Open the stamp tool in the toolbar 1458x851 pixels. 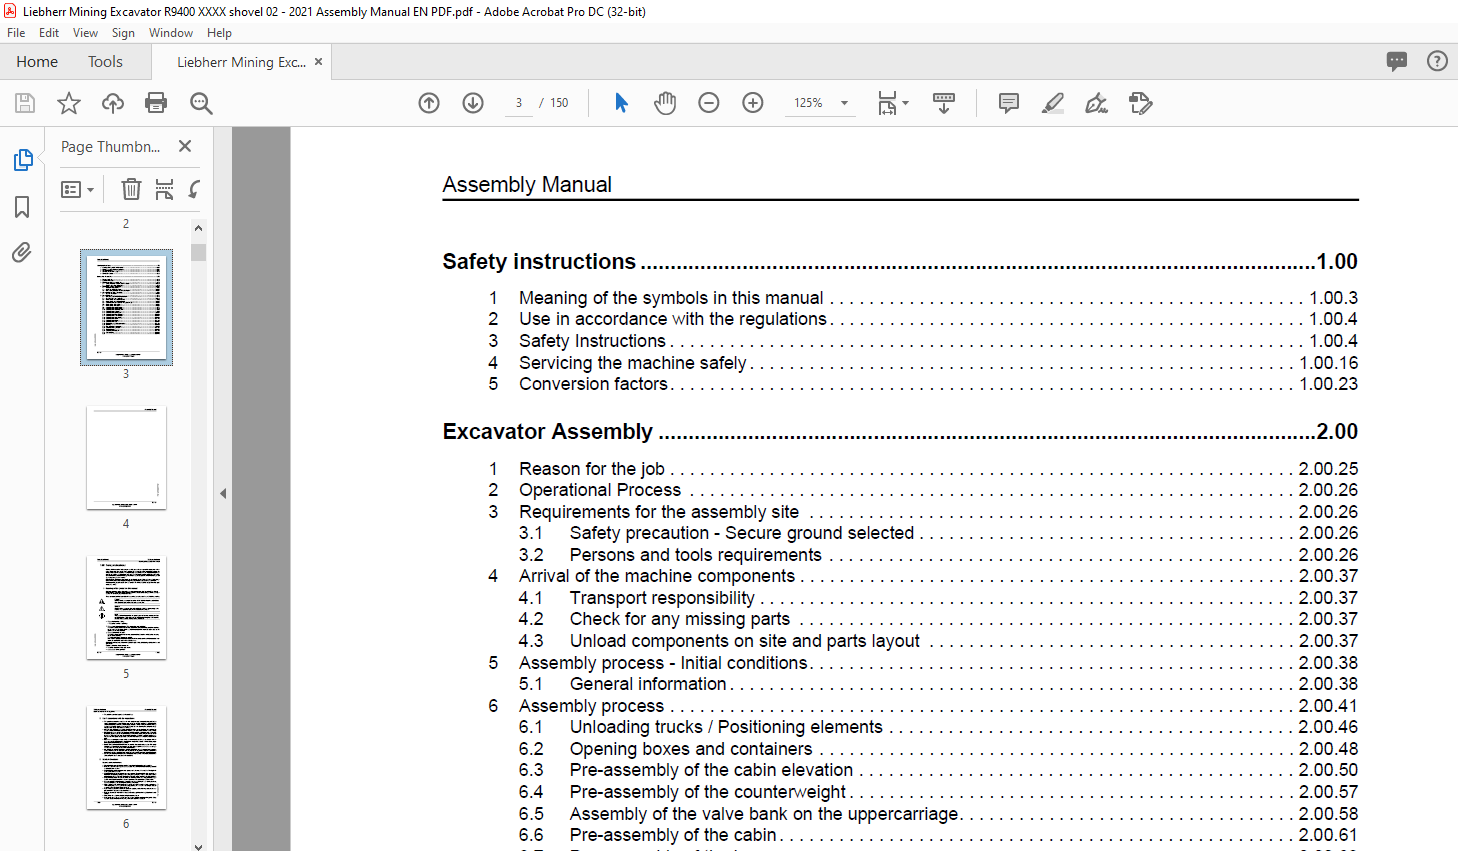[1141, 103]
